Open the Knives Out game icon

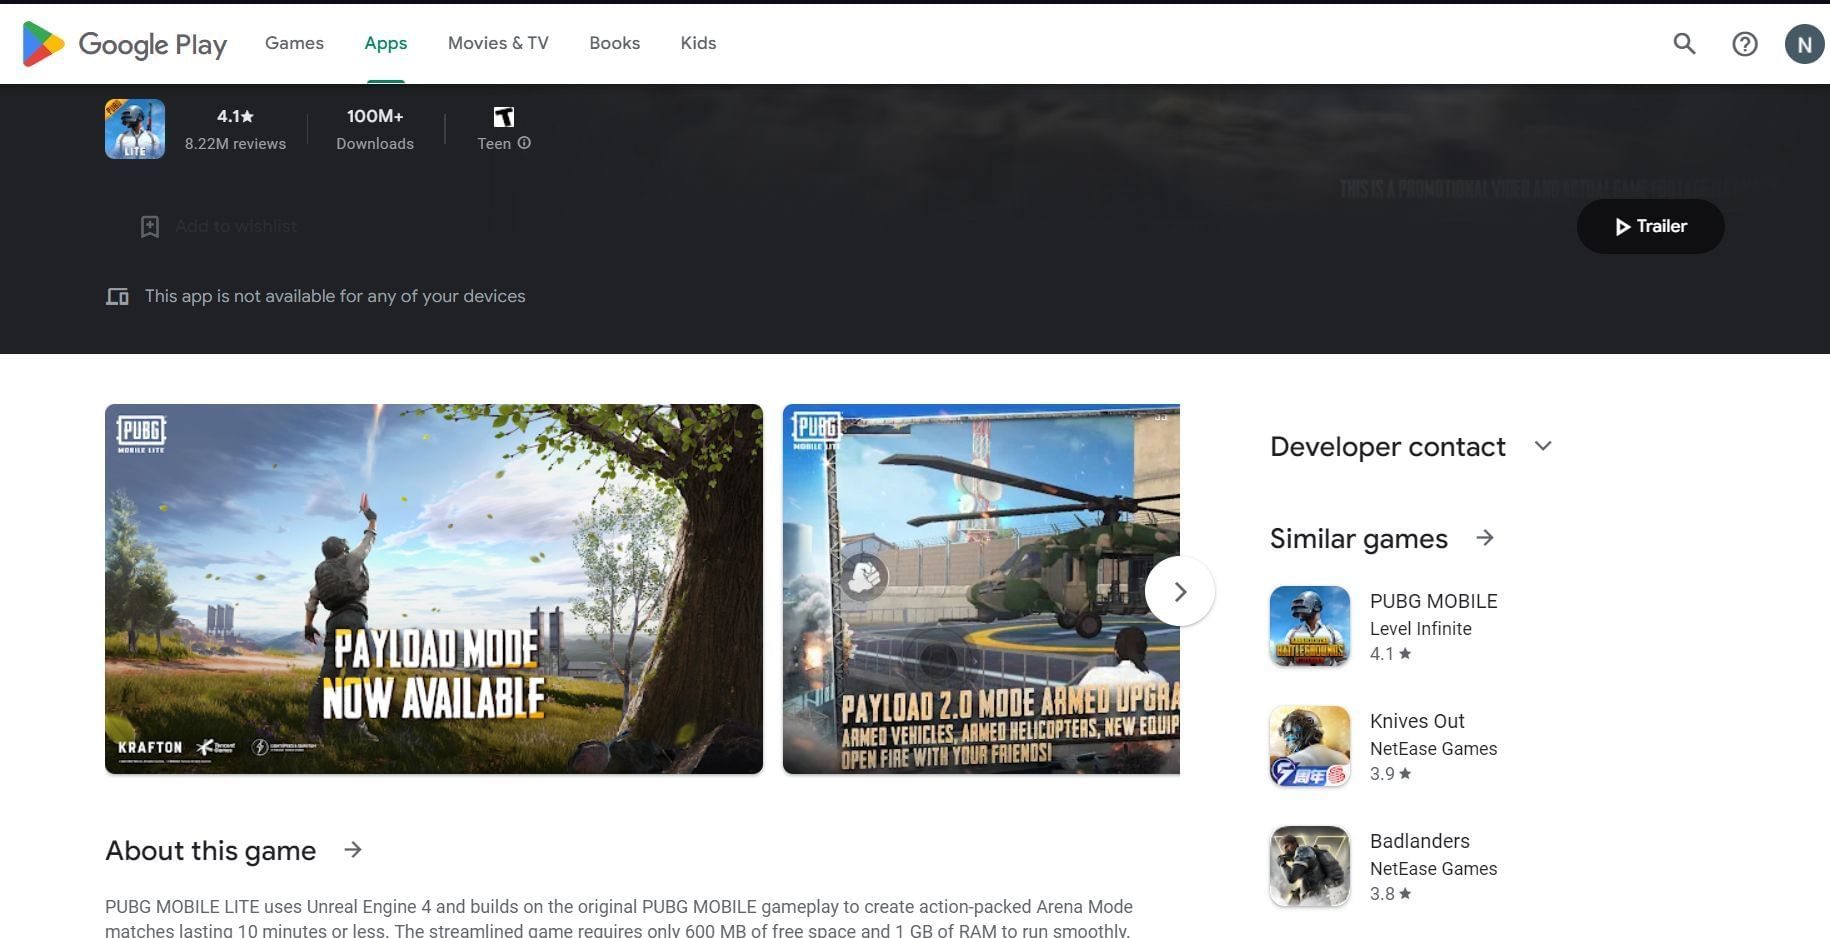coord(1309,746)
